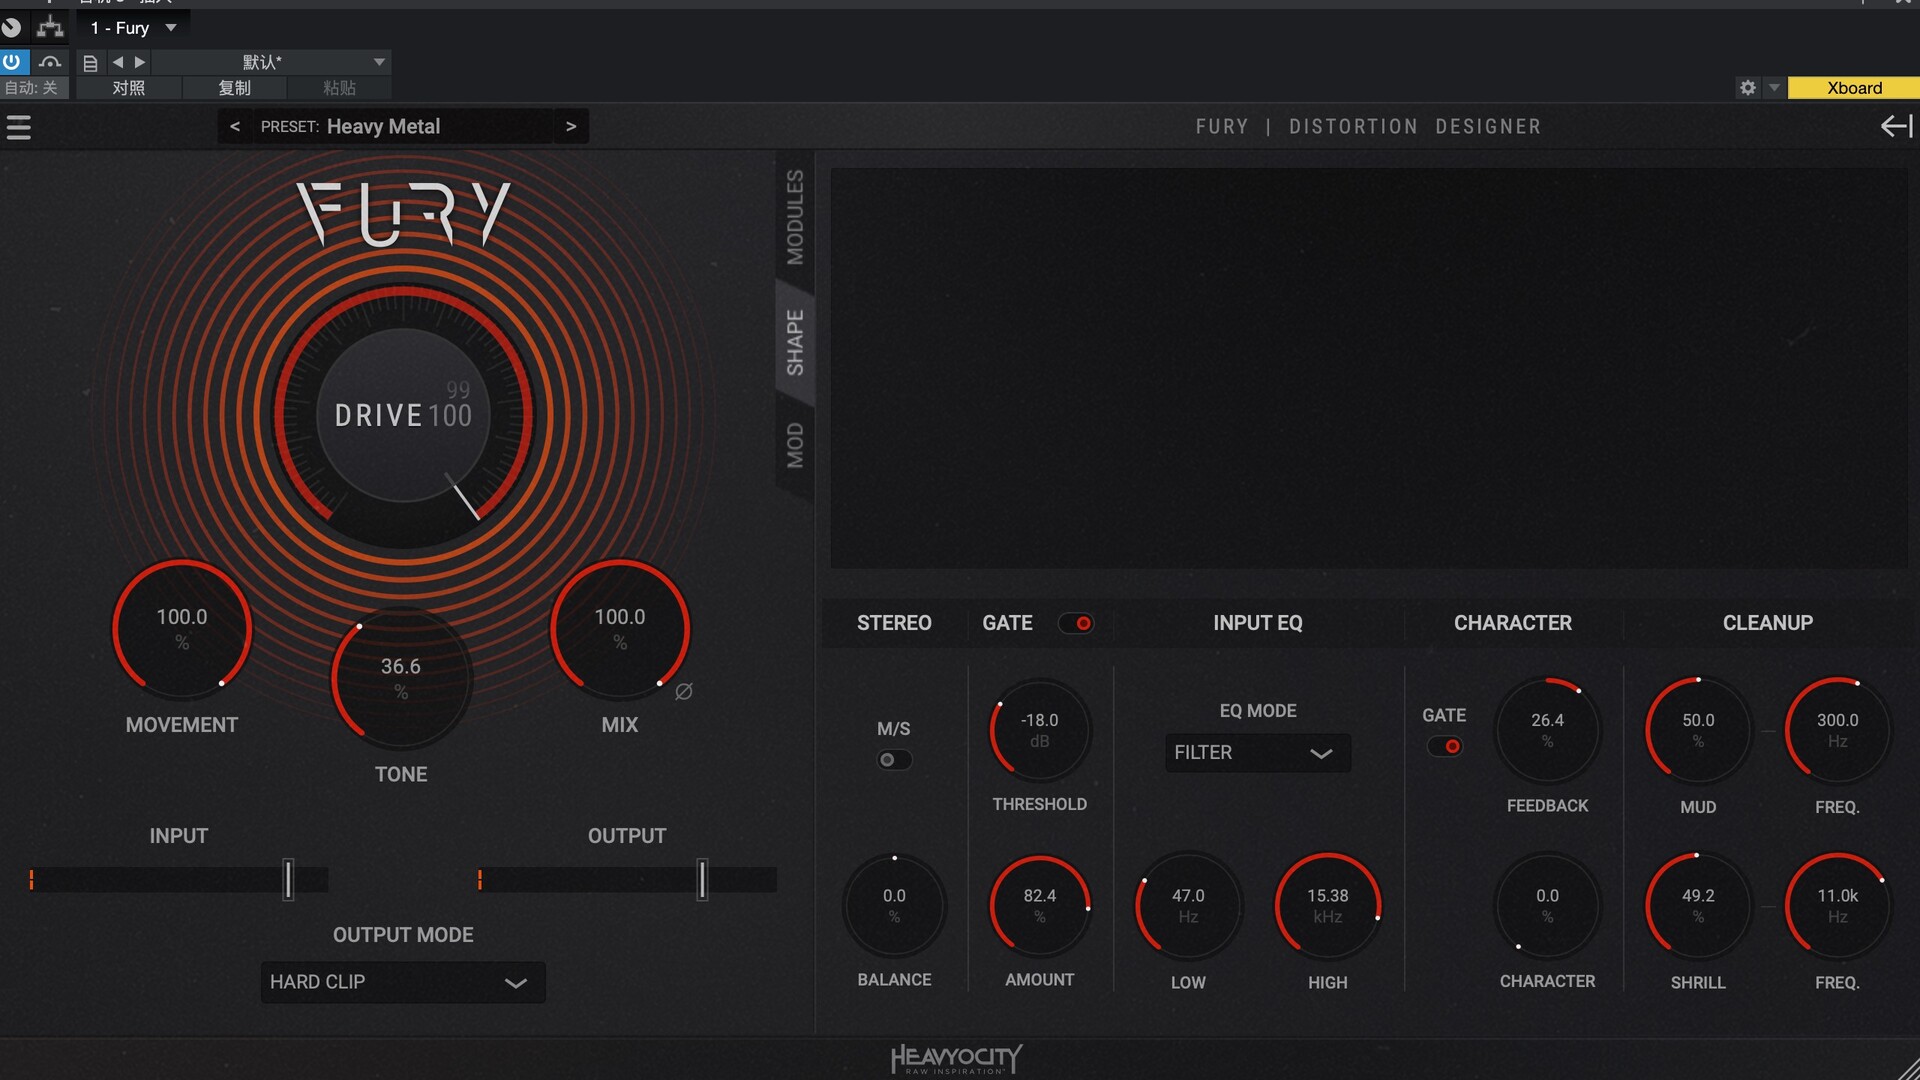Go to the next preset with right arrow

[571, 126]
